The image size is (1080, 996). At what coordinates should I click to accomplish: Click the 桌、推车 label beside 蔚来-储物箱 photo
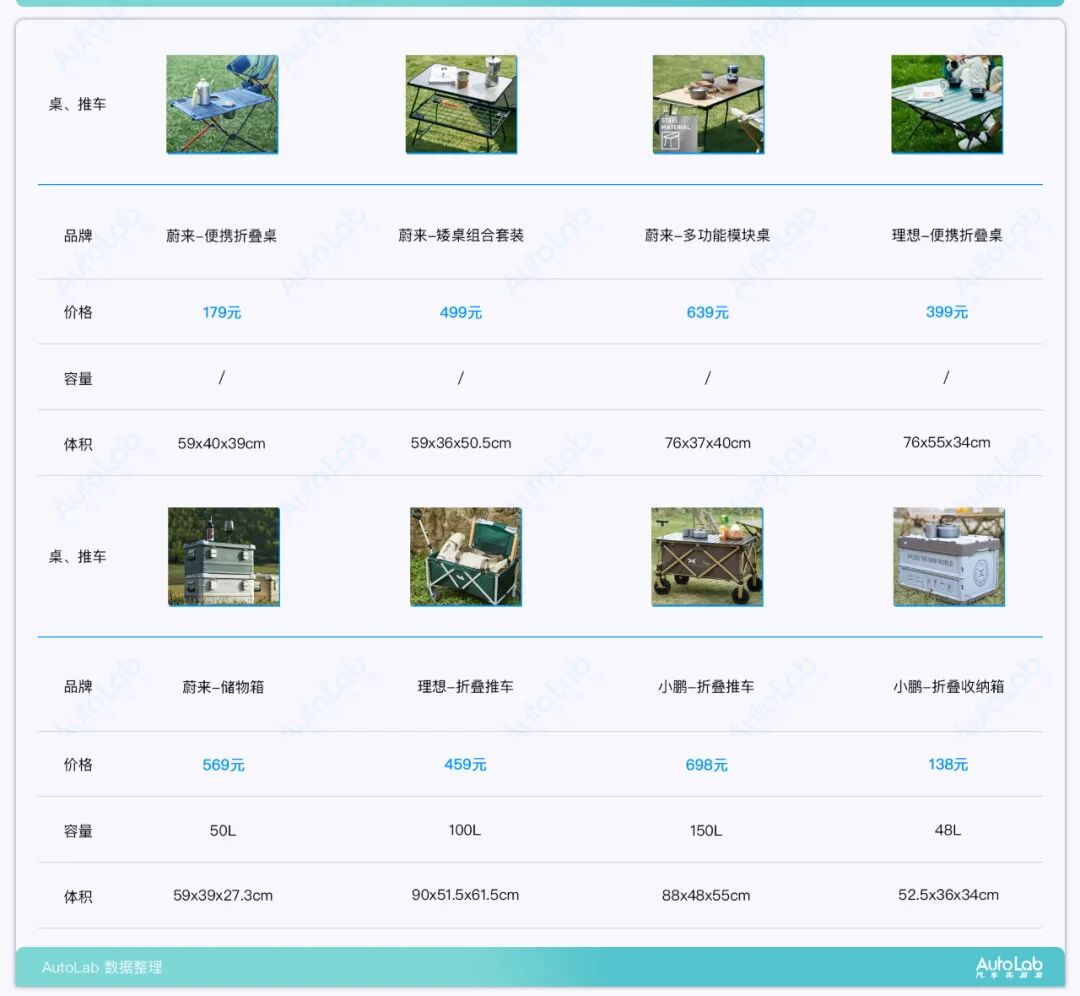78,557
